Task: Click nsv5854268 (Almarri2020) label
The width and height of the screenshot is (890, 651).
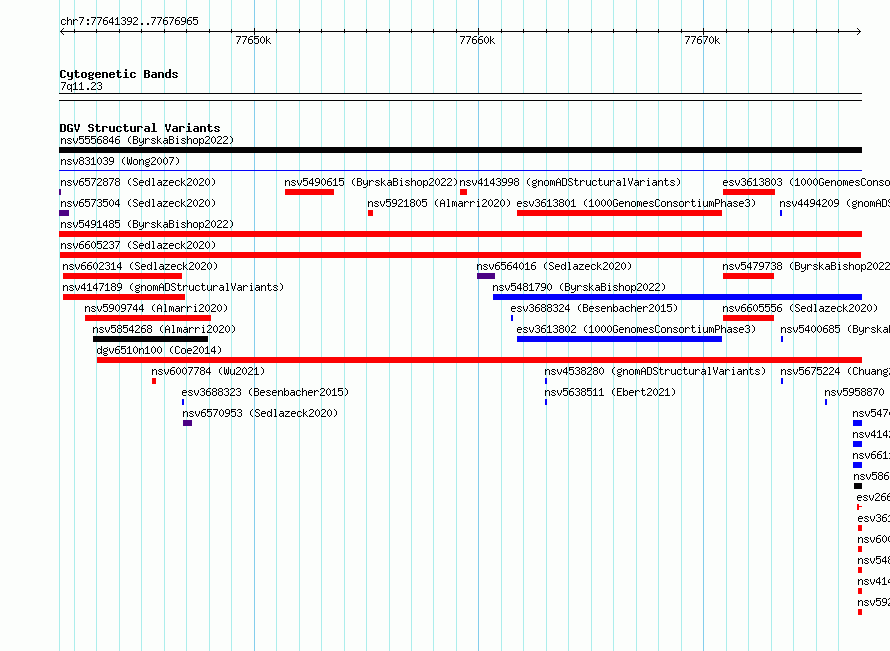Action: [164, 329]
